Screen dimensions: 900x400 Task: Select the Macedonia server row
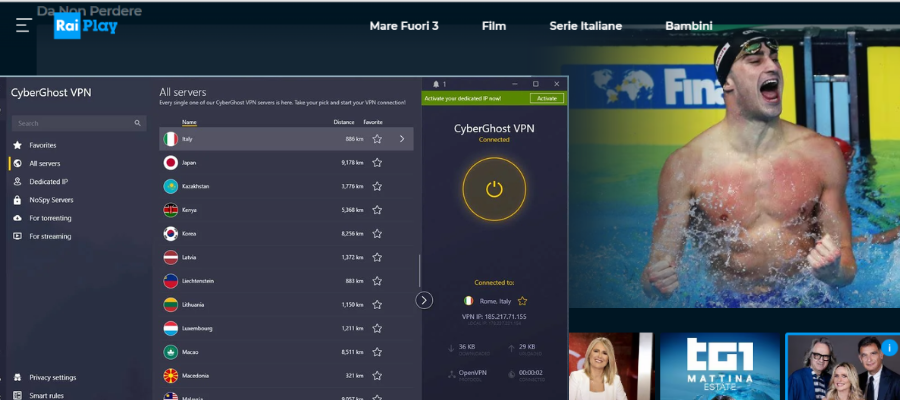[286, 376]
